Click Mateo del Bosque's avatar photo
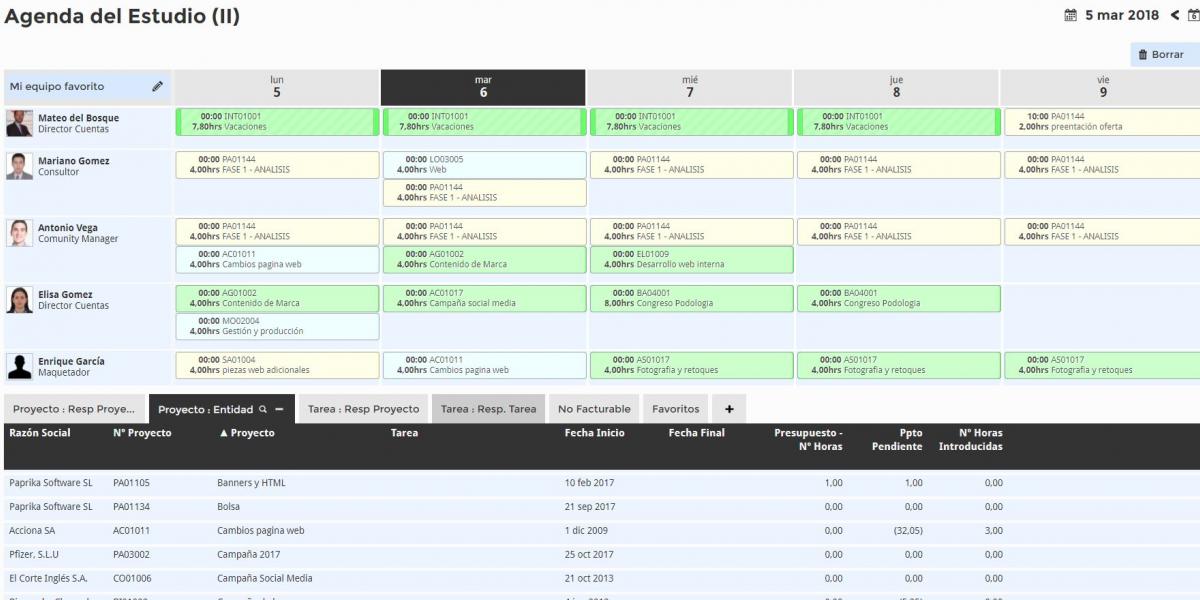The height and width of the screenshot is (600, 1200). pos(19,123)
